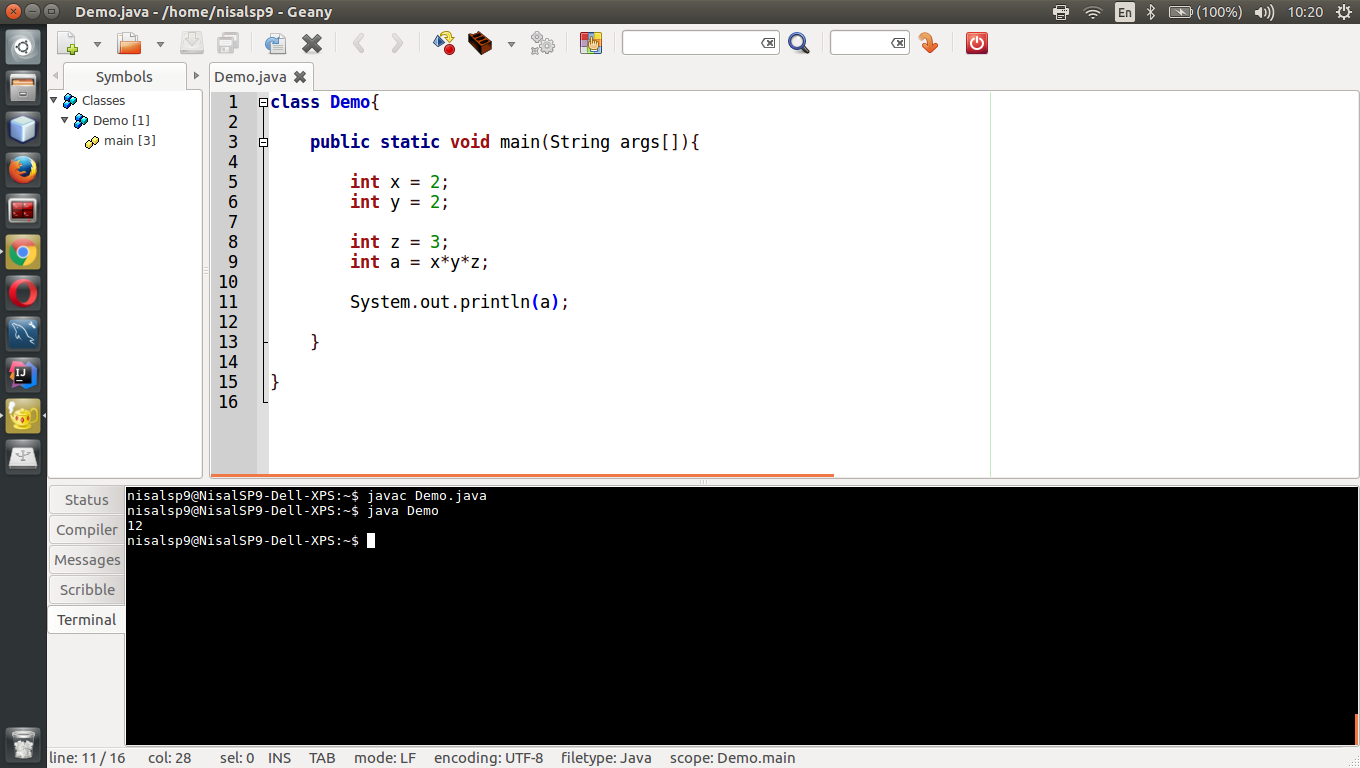Fold the main method block at line 3
Image resolution: width=1360 pixels, height=768 pixels.
point(263,142)
